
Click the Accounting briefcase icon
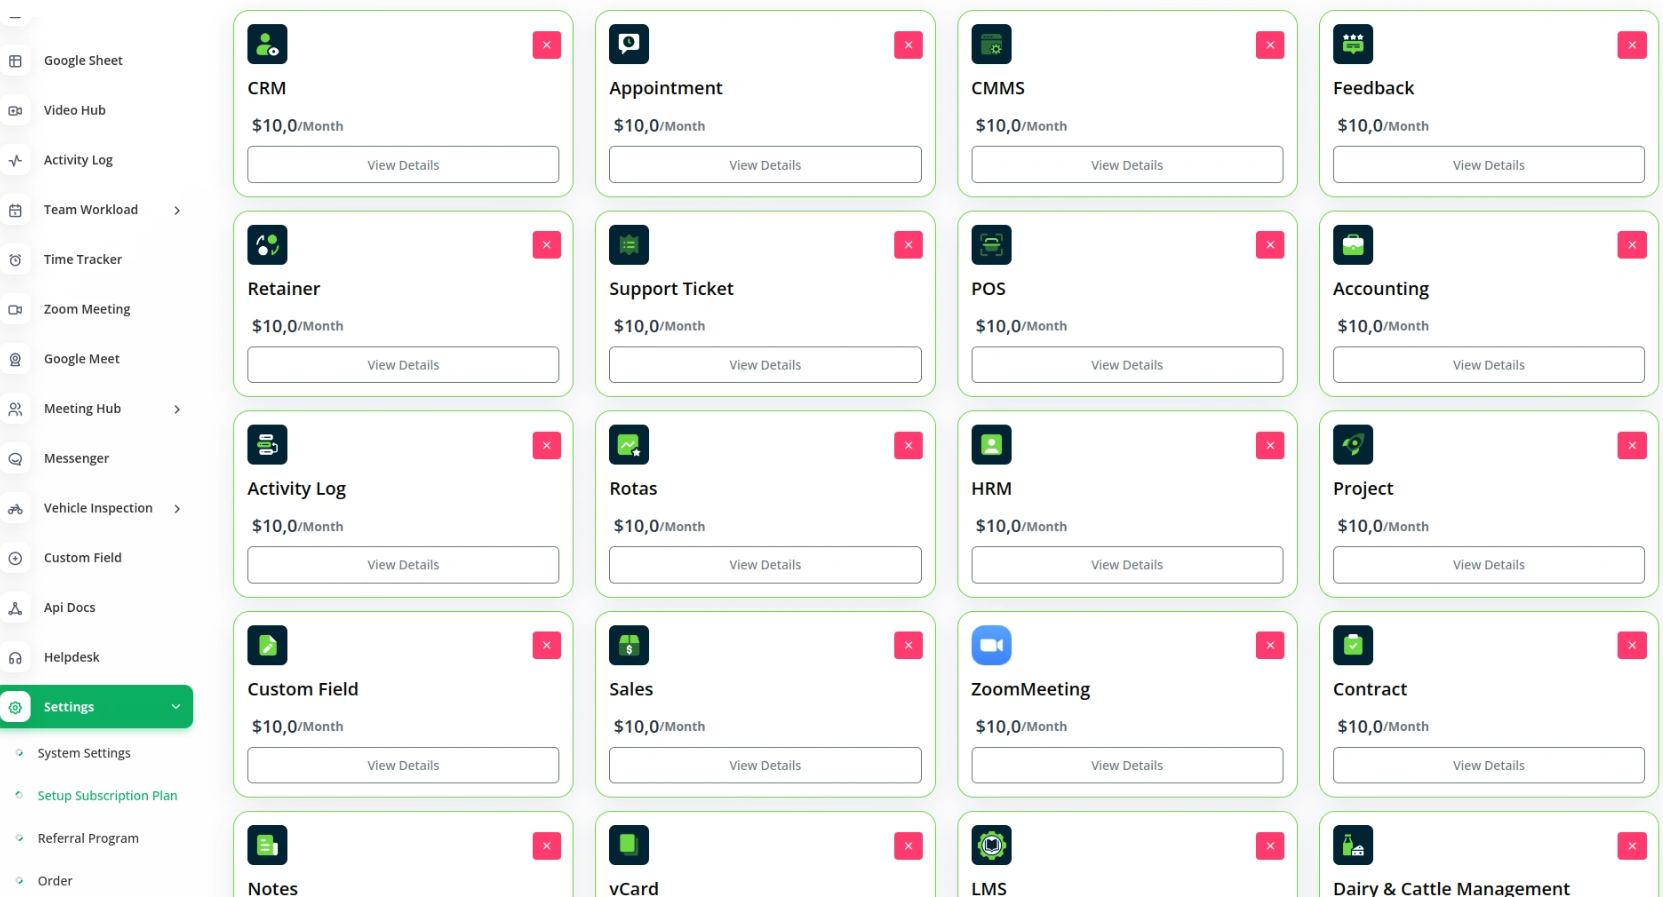pyautogui.click(x=1352, y=245)
